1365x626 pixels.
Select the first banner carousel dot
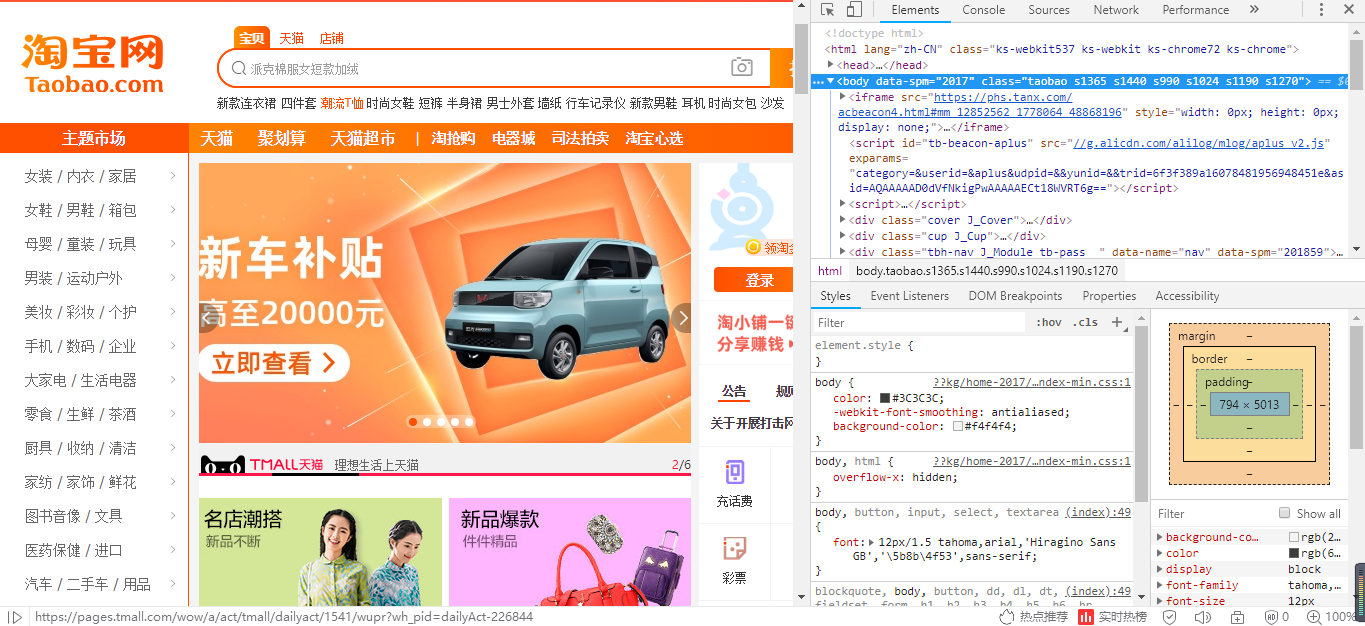pos(413,422)
